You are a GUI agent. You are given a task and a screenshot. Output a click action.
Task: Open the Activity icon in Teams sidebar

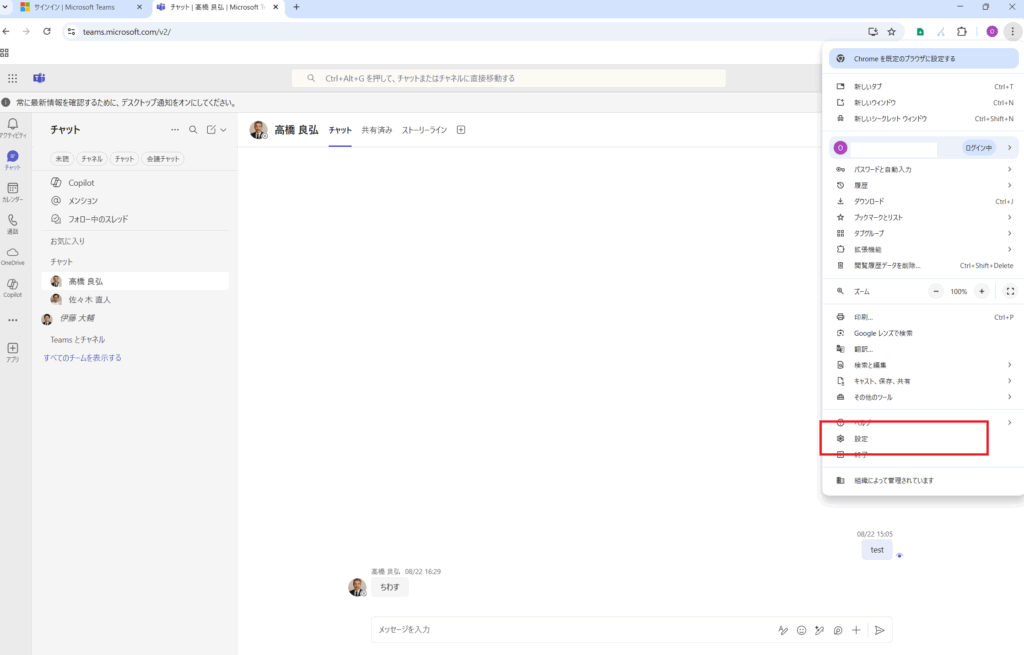pos(13,127)
